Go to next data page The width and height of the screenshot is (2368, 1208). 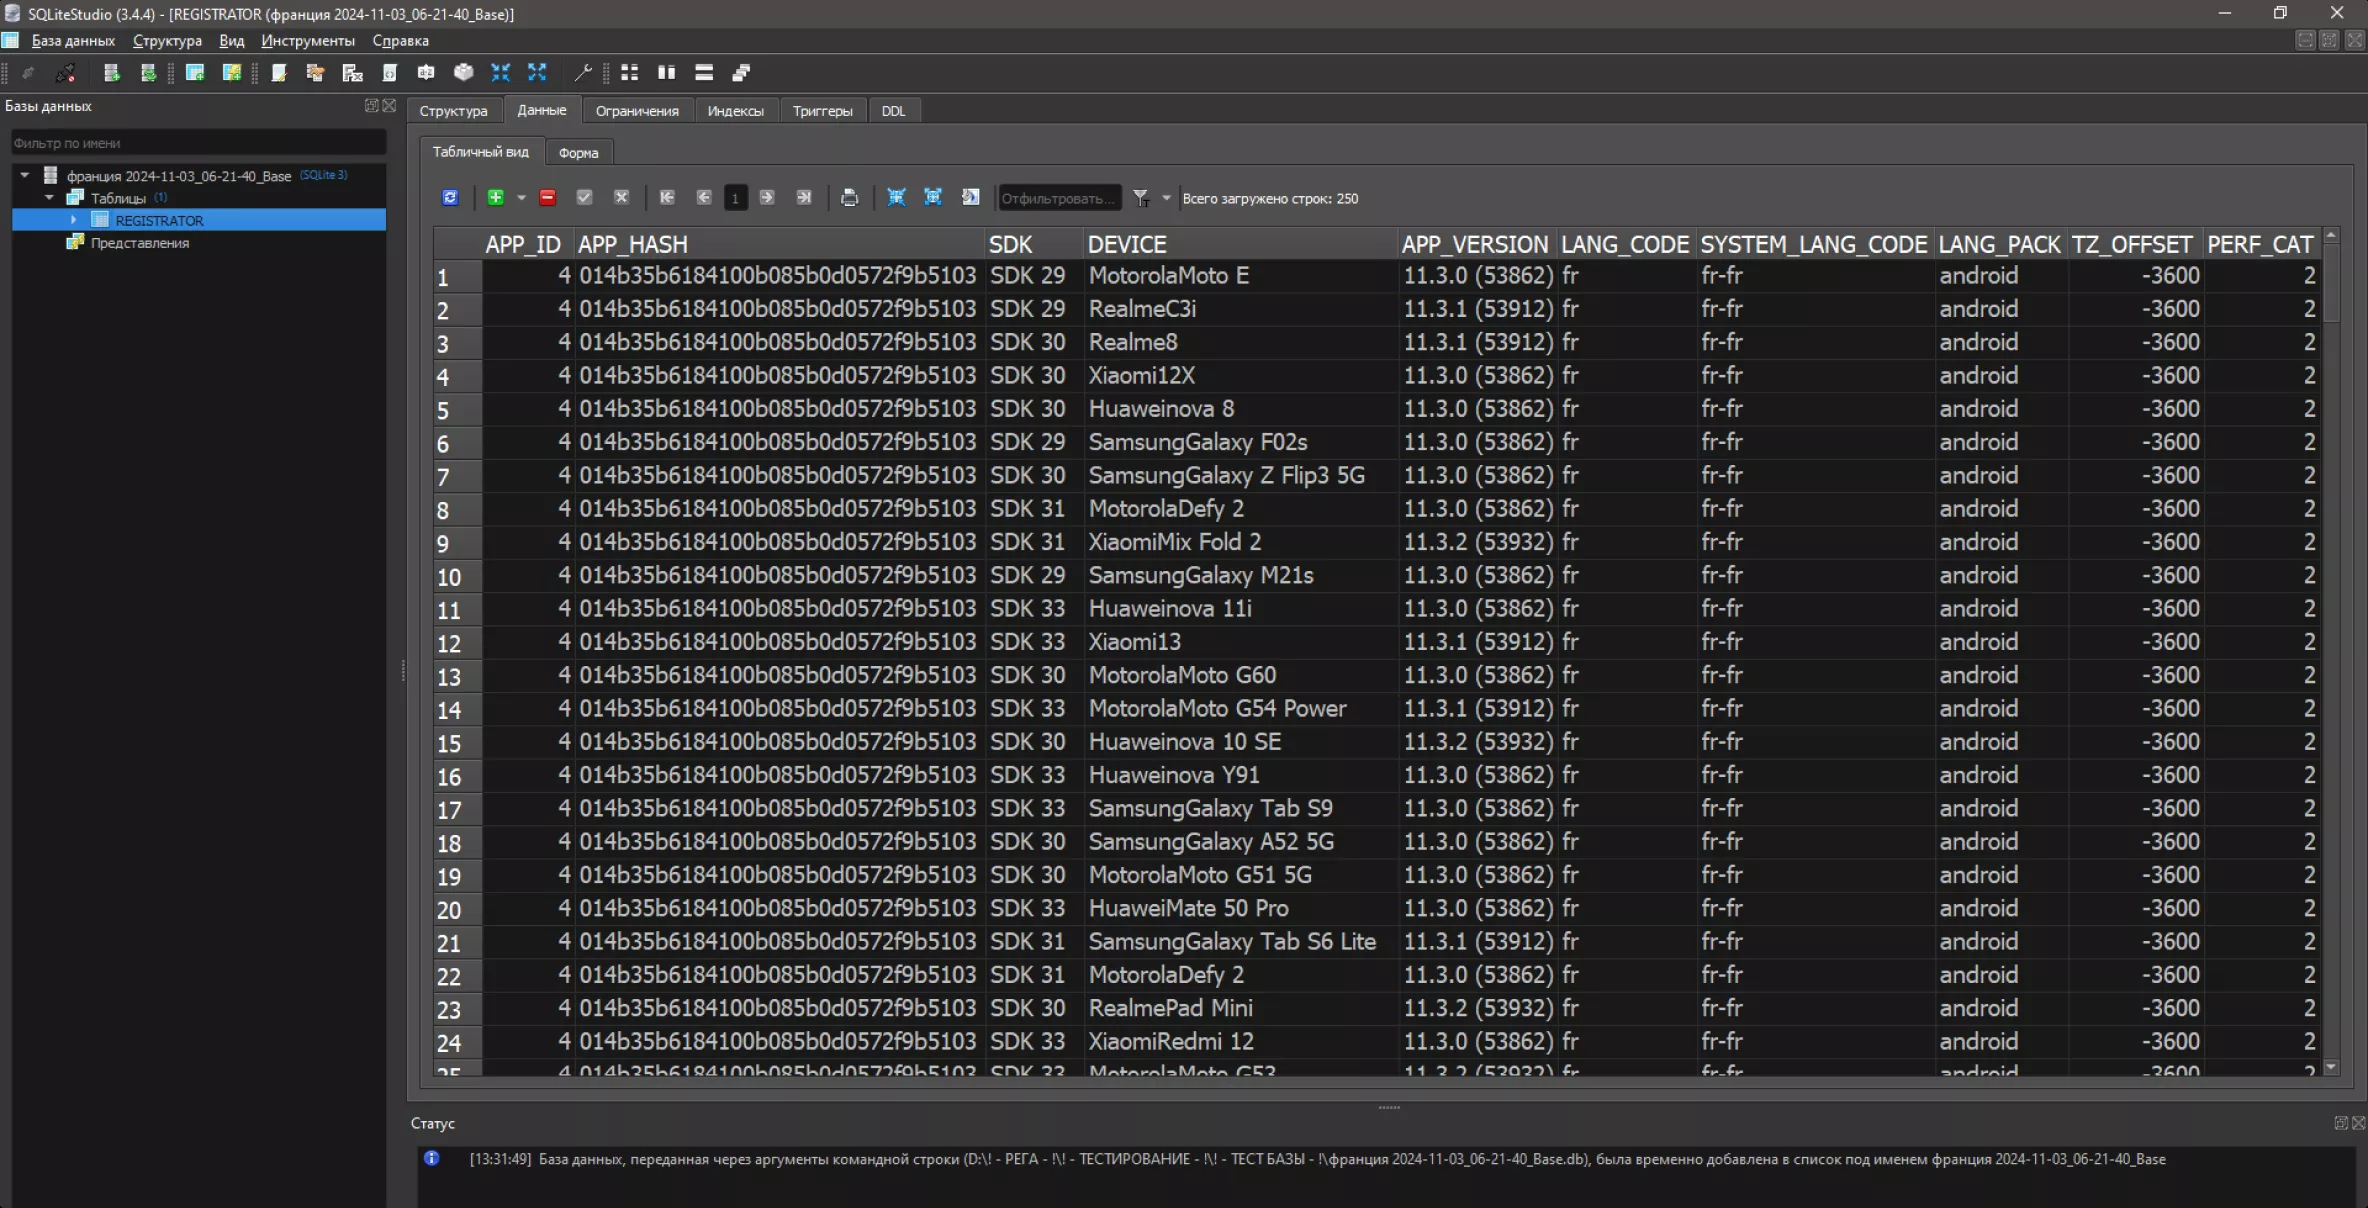pyautogui.click(x=767, y=197)
